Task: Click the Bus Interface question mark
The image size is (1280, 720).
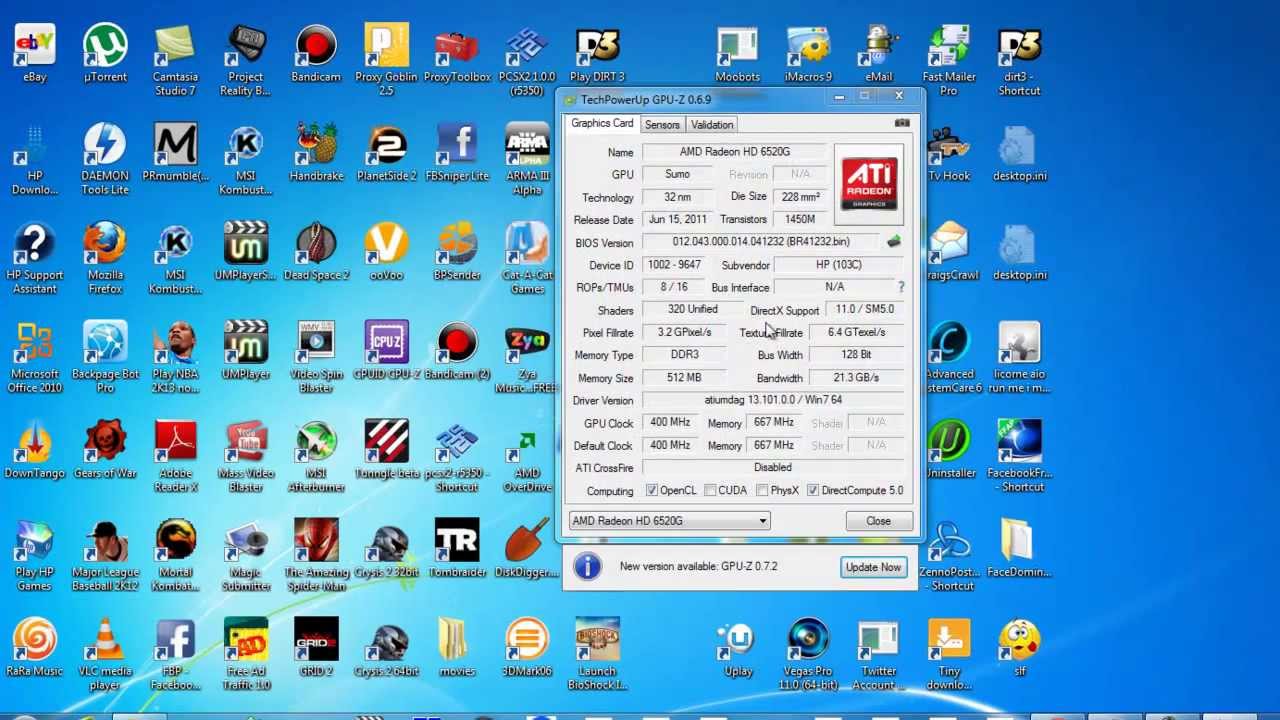Action: 901,287
